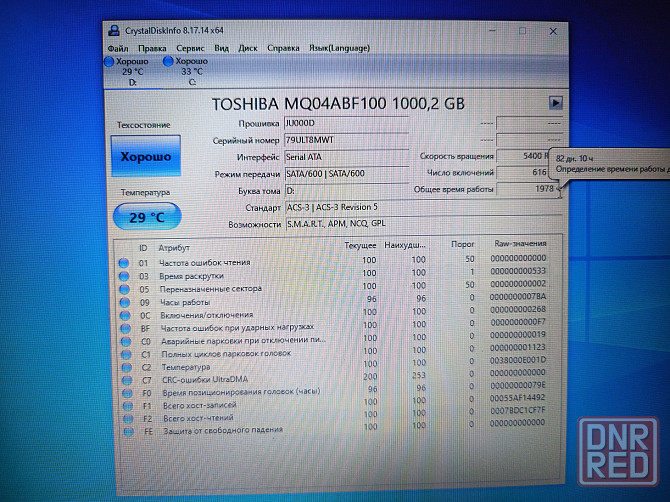Open the Язык(Language) menu
This screenshot has height=502, width=670.
339,48
